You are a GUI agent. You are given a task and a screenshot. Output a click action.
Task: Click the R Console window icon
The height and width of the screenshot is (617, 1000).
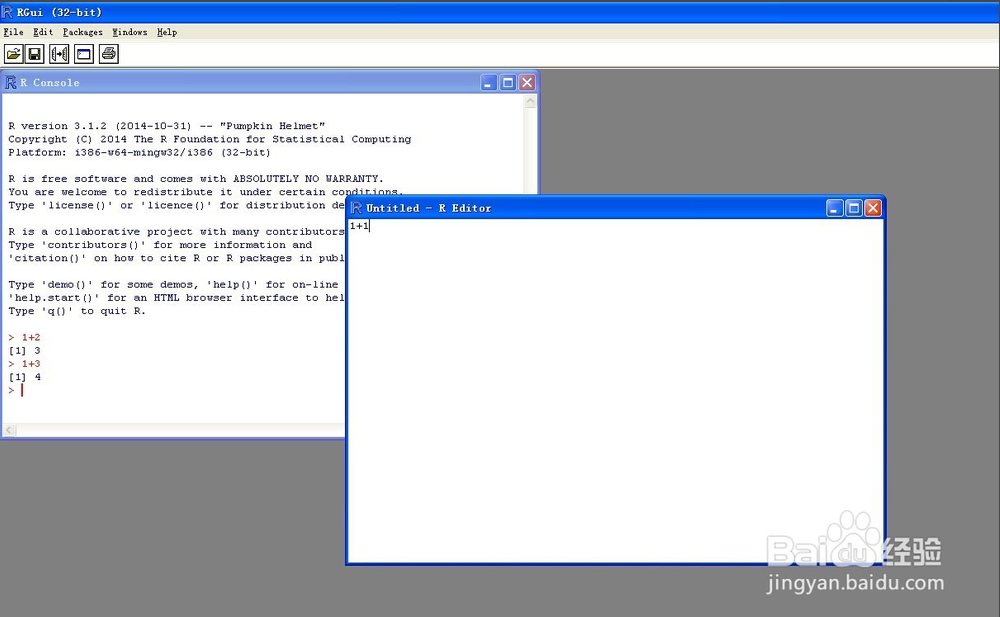[x=11, y=82]
